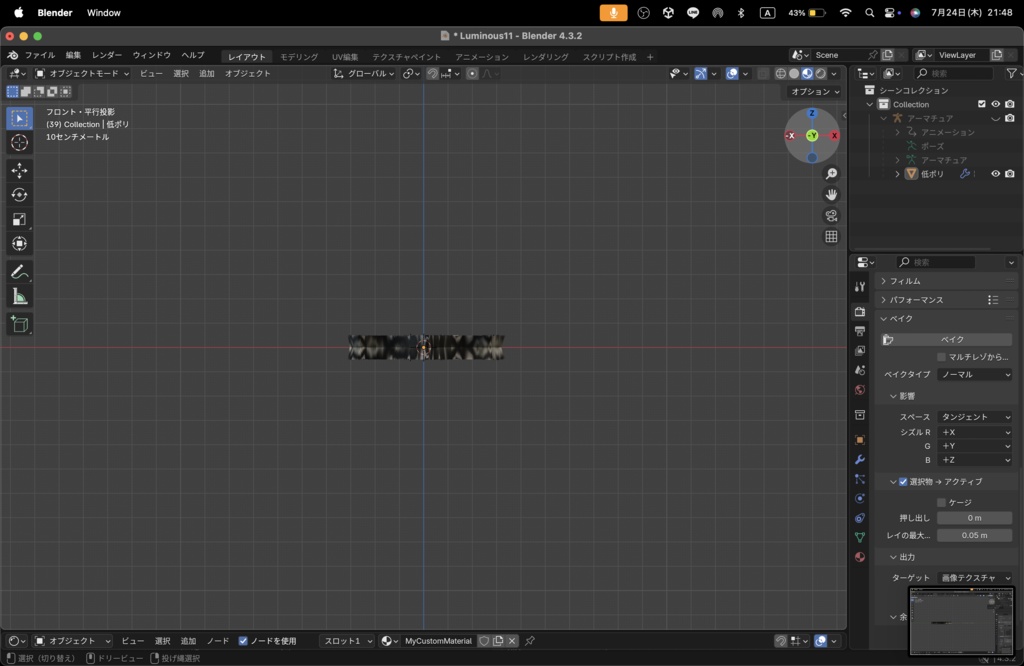Open the レンダー menu
This screenshot has height=666, width=1024.
(x=107, y=55)
